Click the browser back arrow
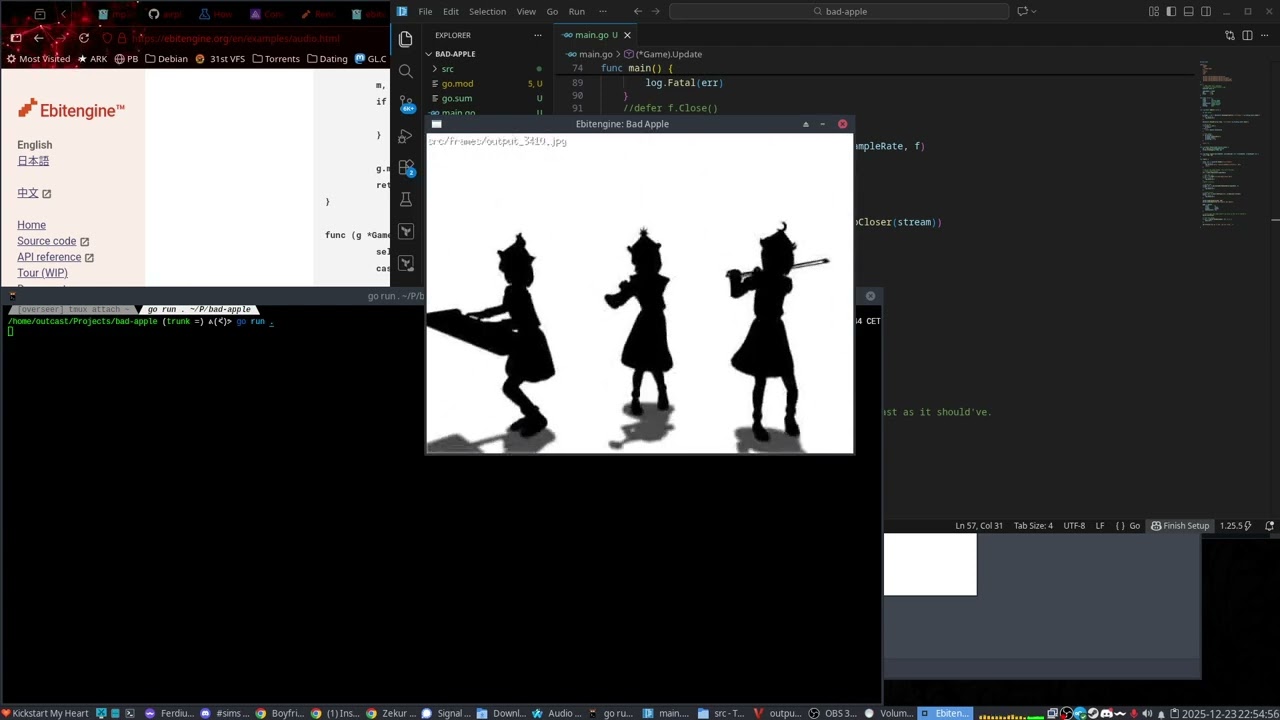This screenshot has width=1280, height=720. click(x=38, y=38)
